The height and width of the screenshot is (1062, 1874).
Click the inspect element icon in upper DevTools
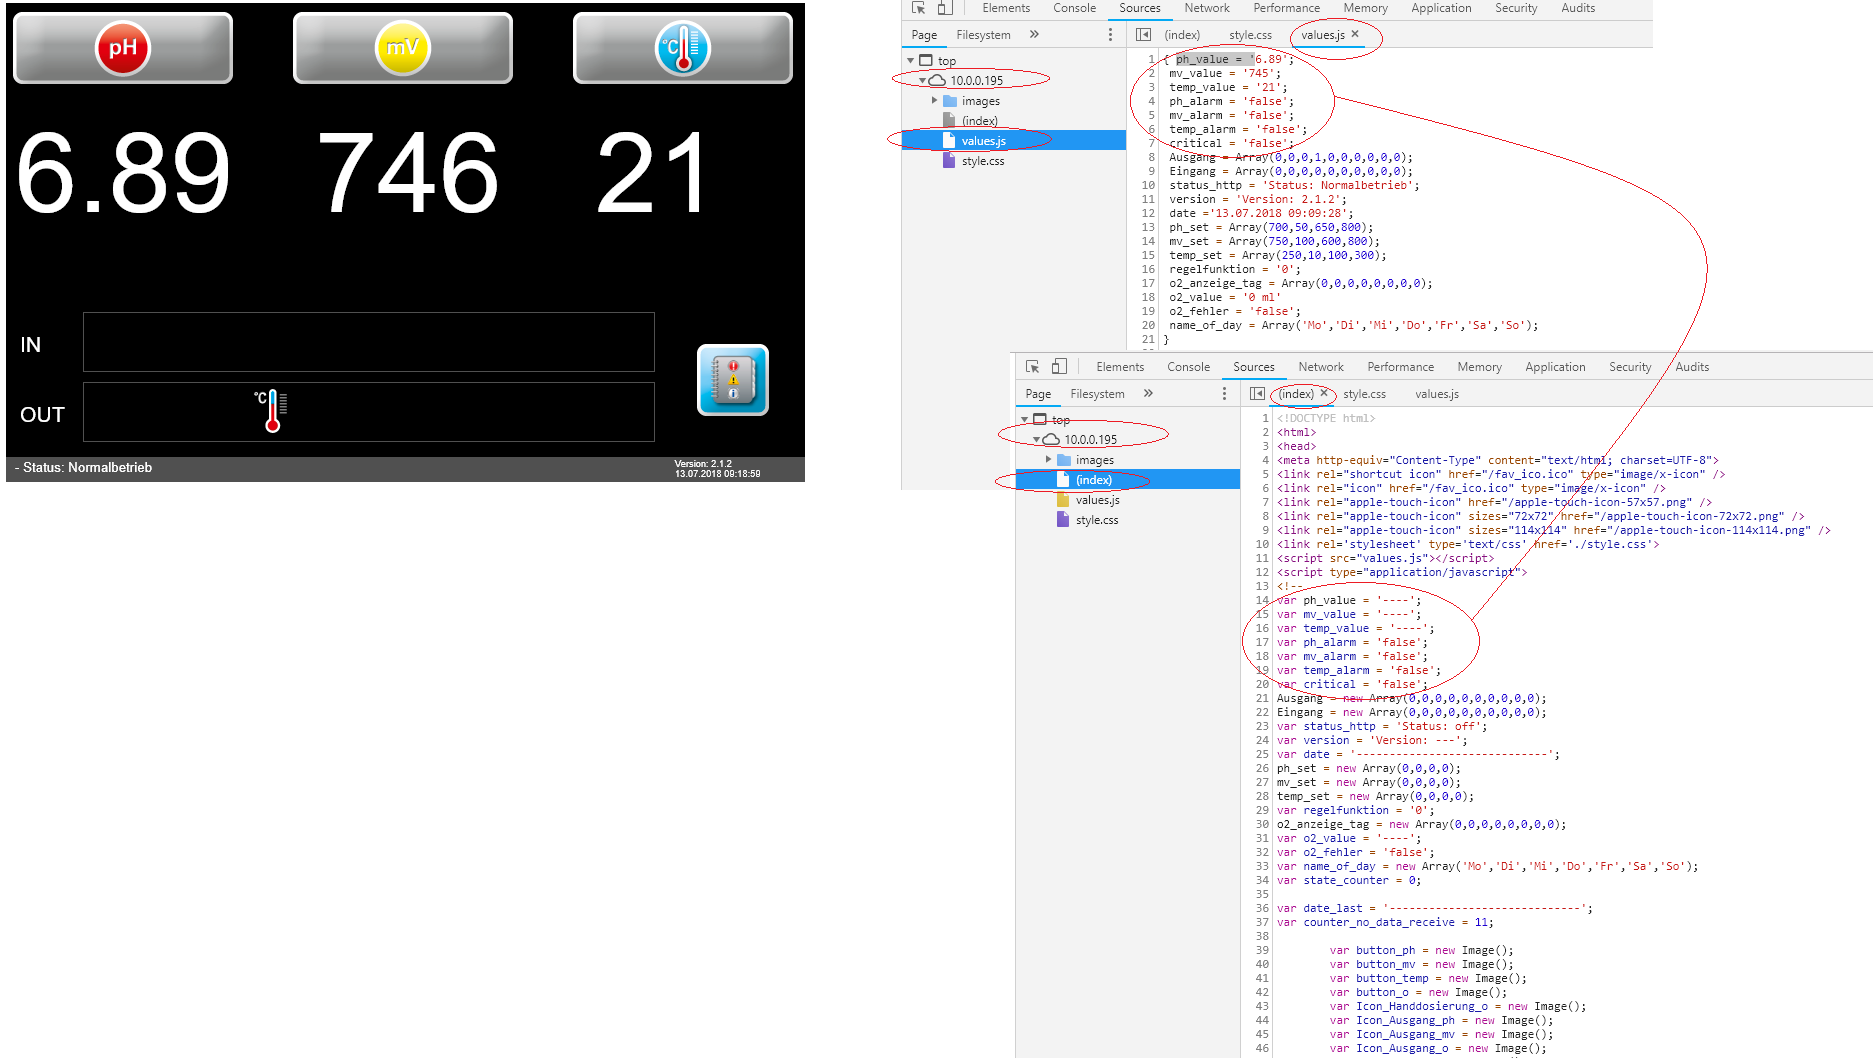click(919, 8)
